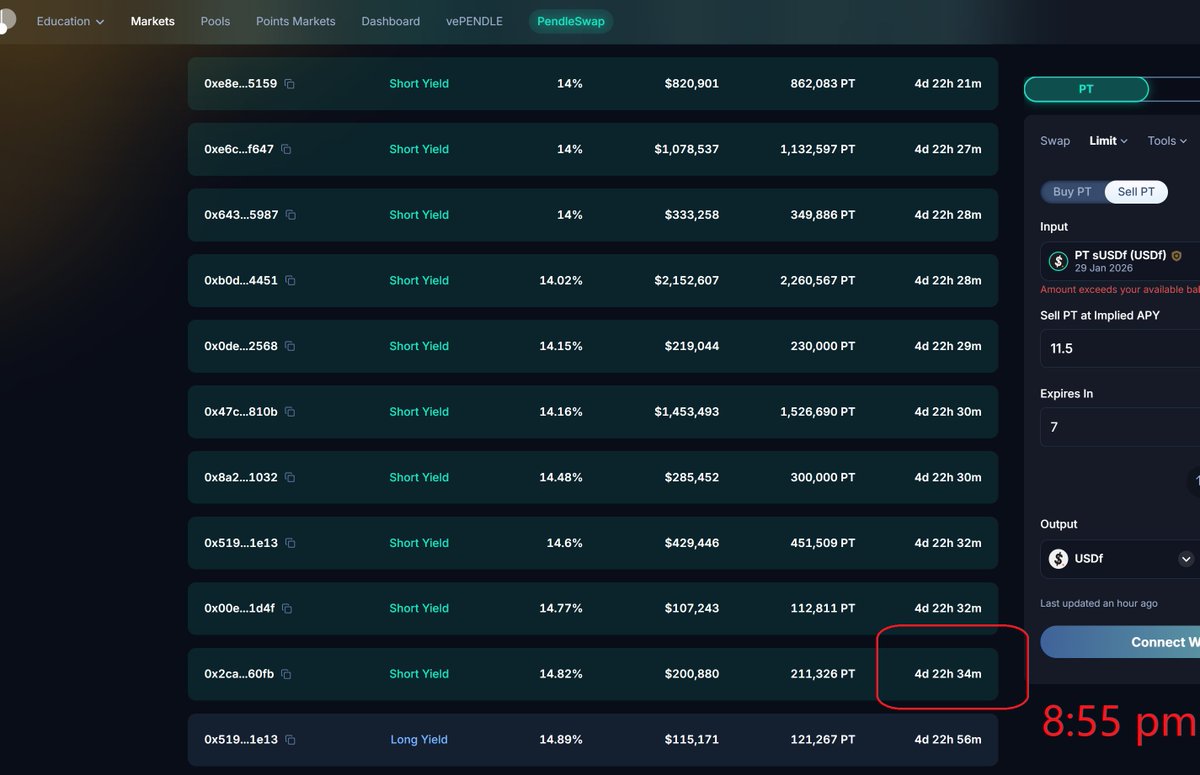Open the Tools dropdown
The height and width of the screenshot is (775, 1200).
1166,141
